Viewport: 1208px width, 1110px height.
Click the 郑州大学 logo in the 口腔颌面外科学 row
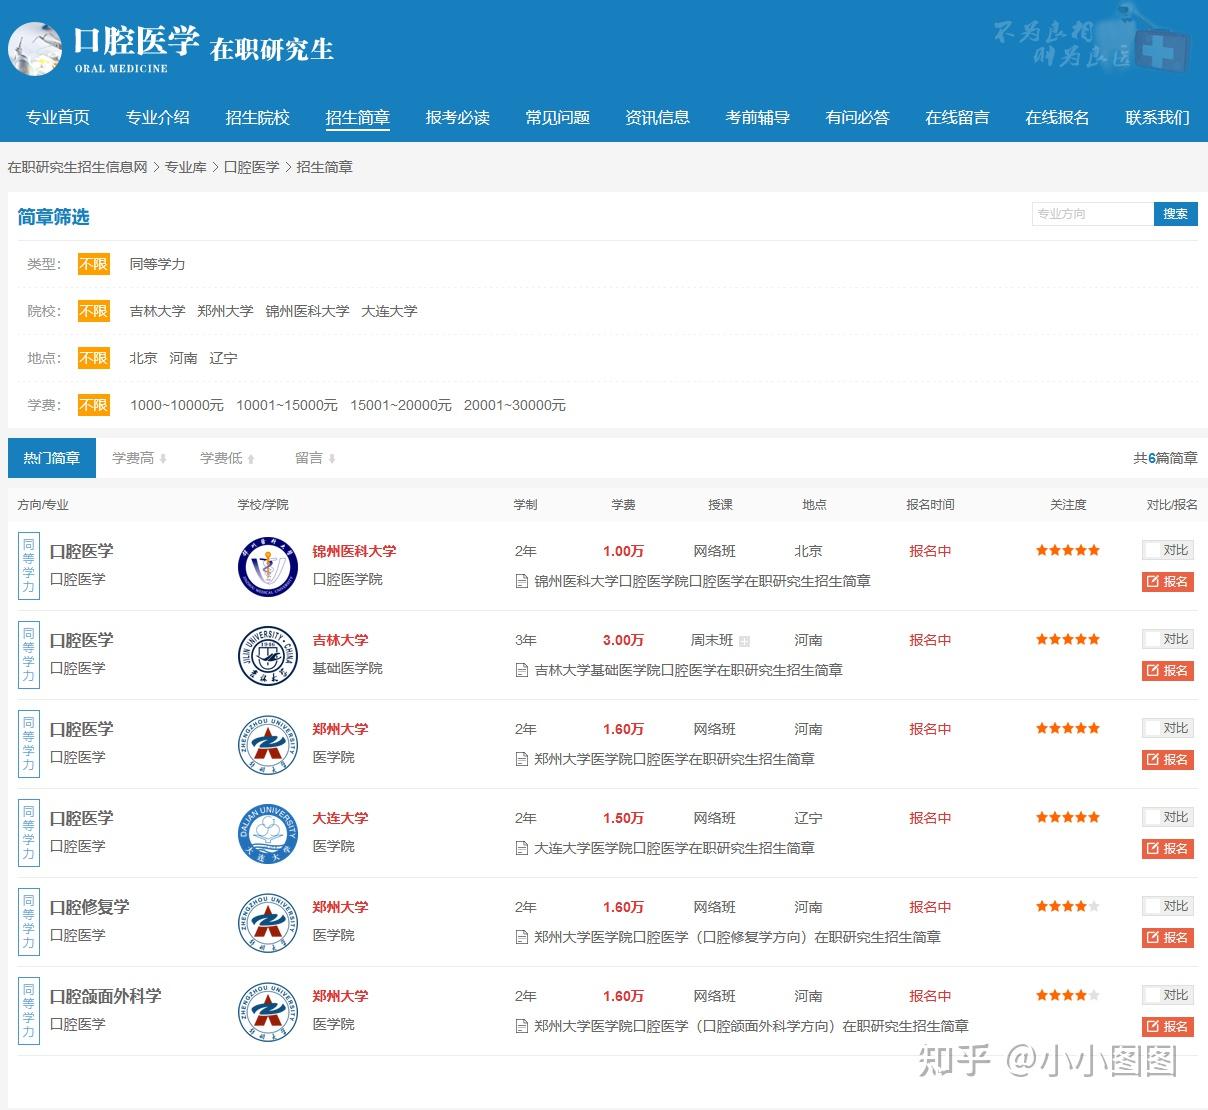[x=268, y=1012]
